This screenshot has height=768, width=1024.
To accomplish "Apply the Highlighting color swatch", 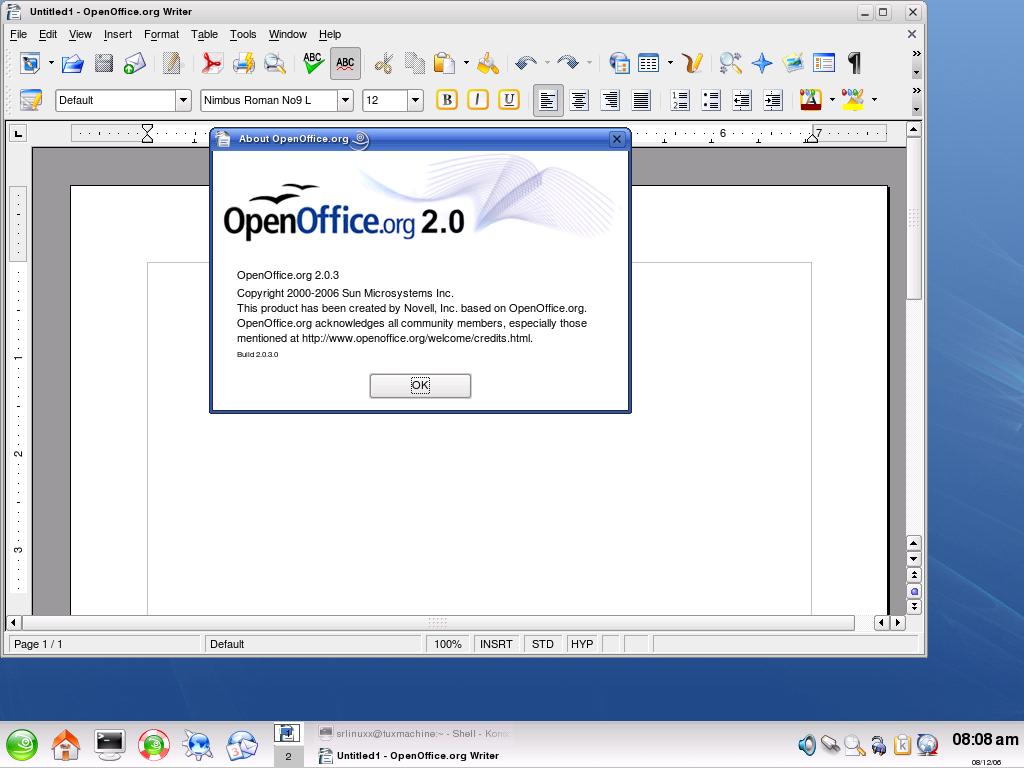I will pos(853,100).
